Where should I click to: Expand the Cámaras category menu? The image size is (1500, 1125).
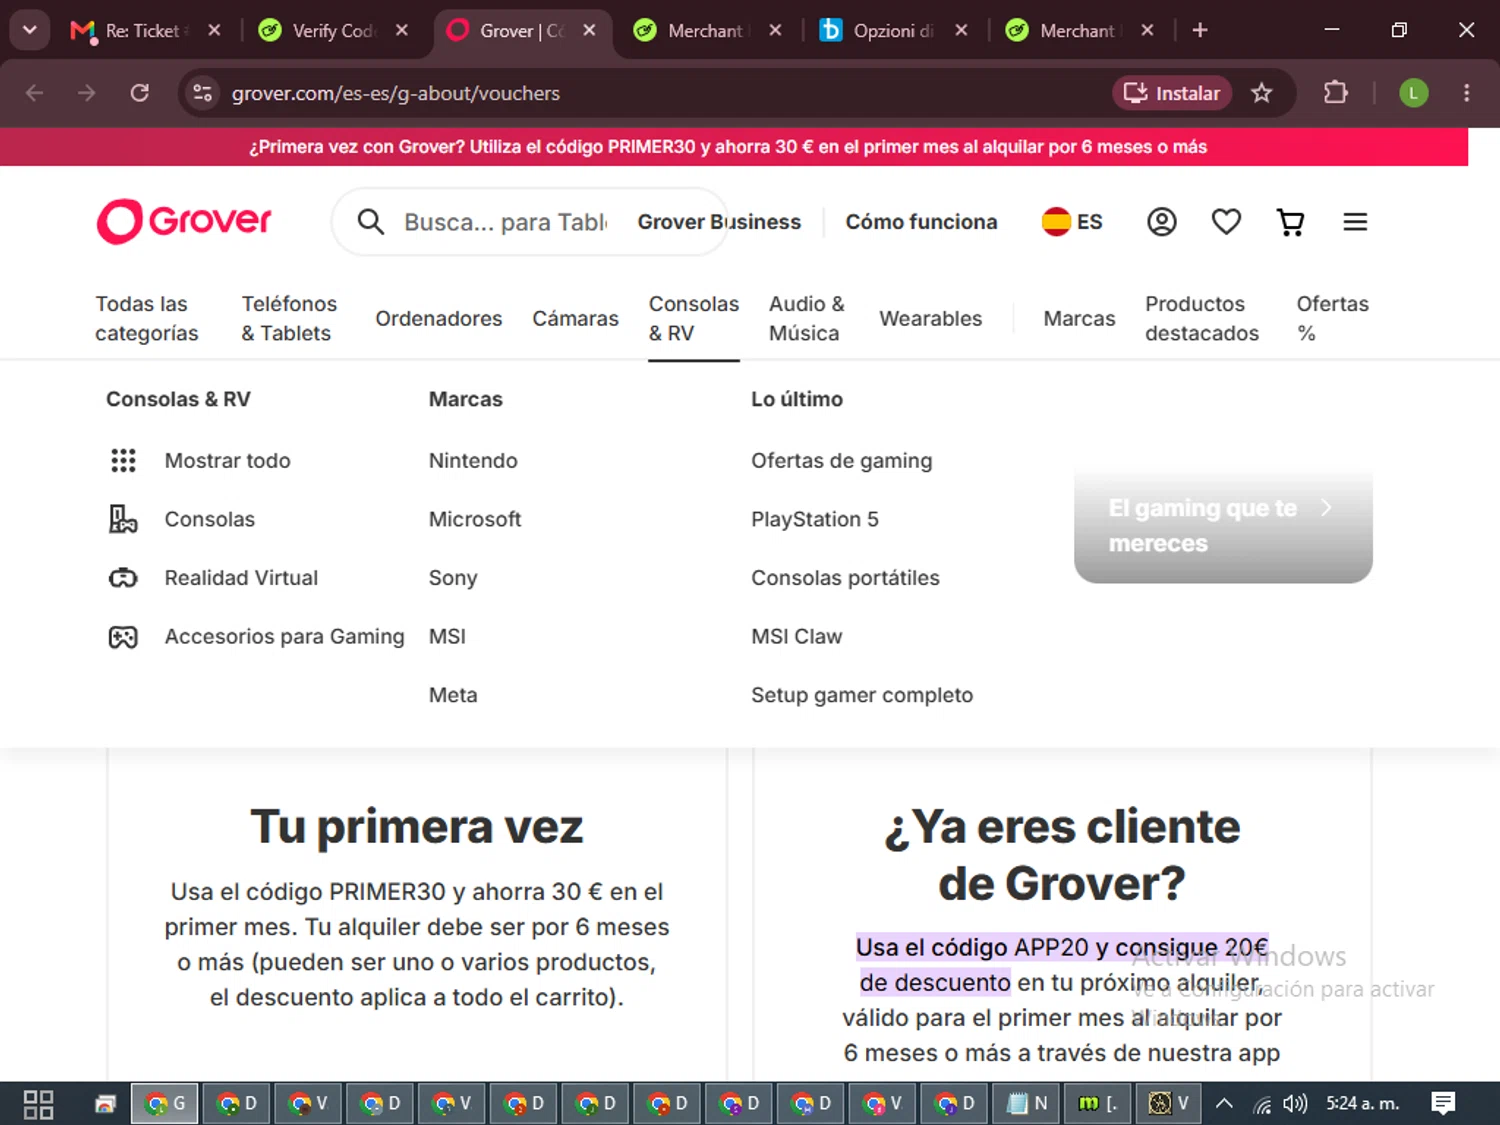[575, 319]
